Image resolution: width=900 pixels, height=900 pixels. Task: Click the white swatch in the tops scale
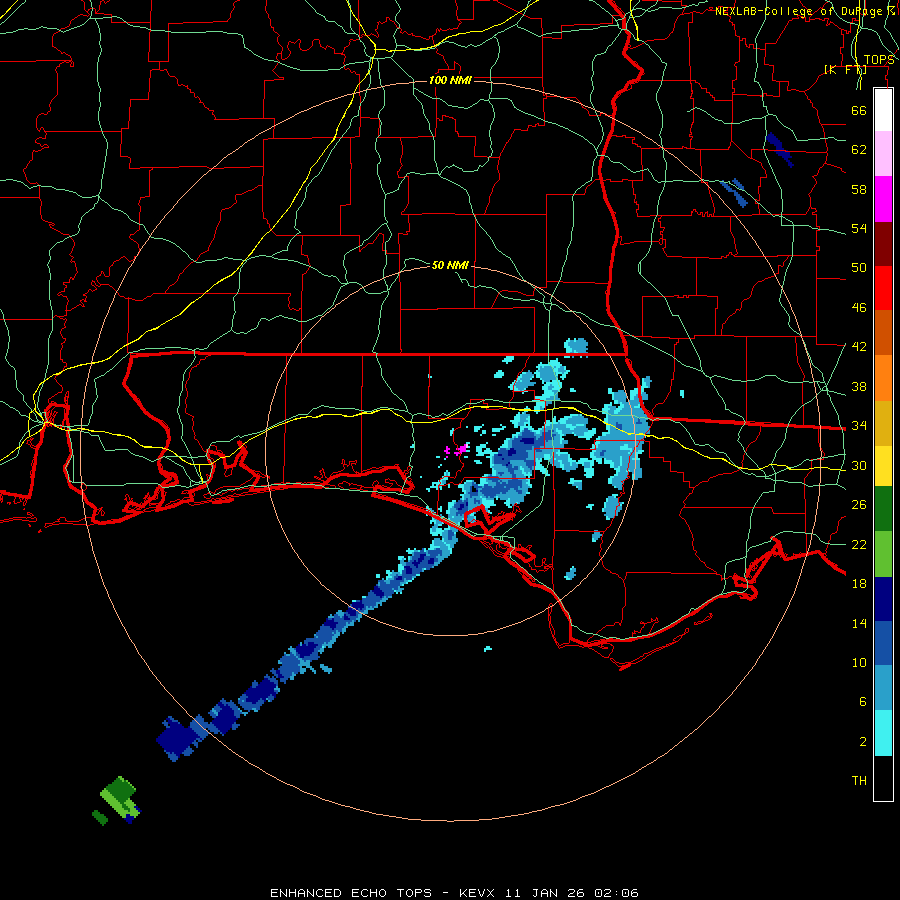pyautogui.click(x=883, y=110)
